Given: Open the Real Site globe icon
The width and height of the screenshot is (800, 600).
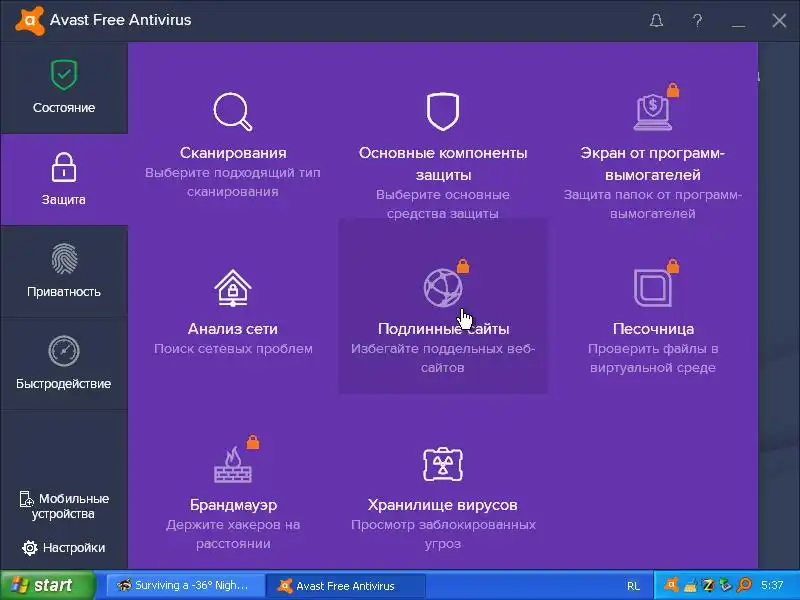Looking at the screenshot, I should (x=443, y=288).
